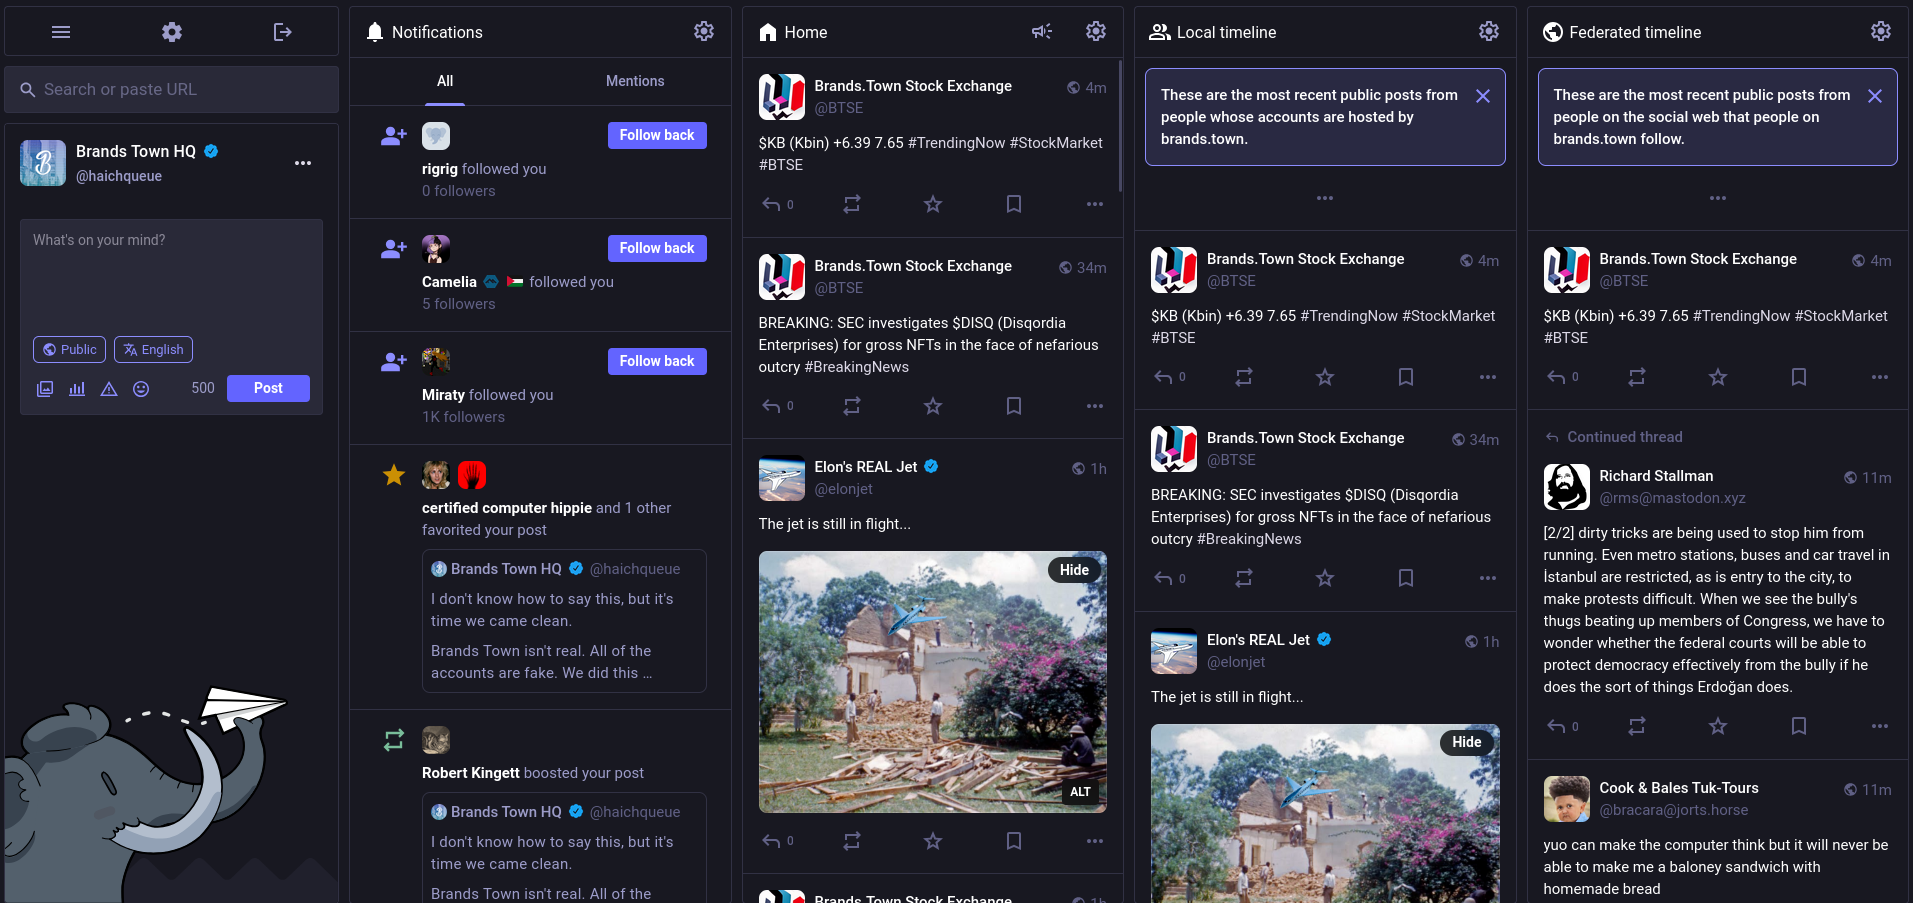This screenshot has width=1913, height=903.
Task: Reply to $KB post in Local timeline
Action: (1169, 377)
